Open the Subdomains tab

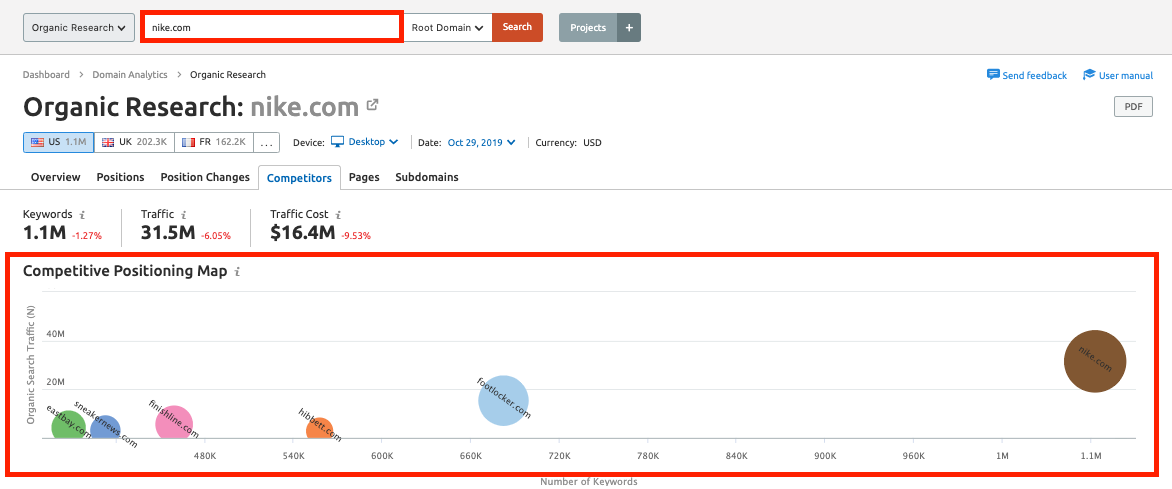[x=427, y=177]
